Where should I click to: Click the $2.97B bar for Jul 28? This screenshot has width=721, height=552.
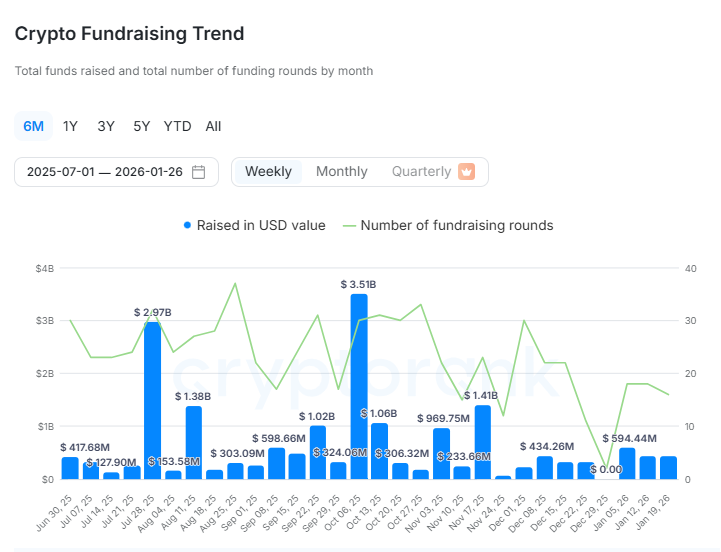tap(153, 400)
